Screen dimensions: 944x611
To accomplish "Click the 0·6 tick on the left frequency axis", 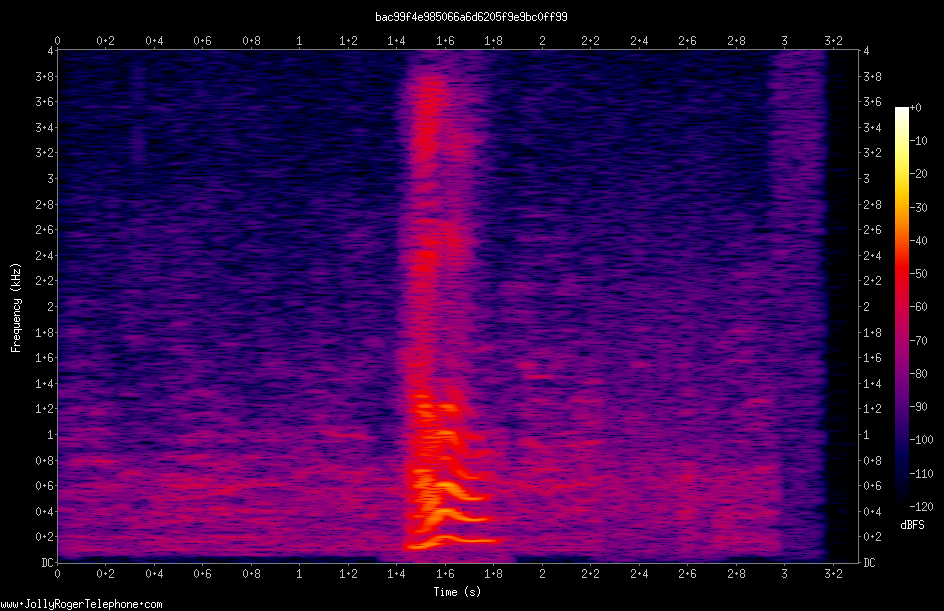I will [45, 486].
